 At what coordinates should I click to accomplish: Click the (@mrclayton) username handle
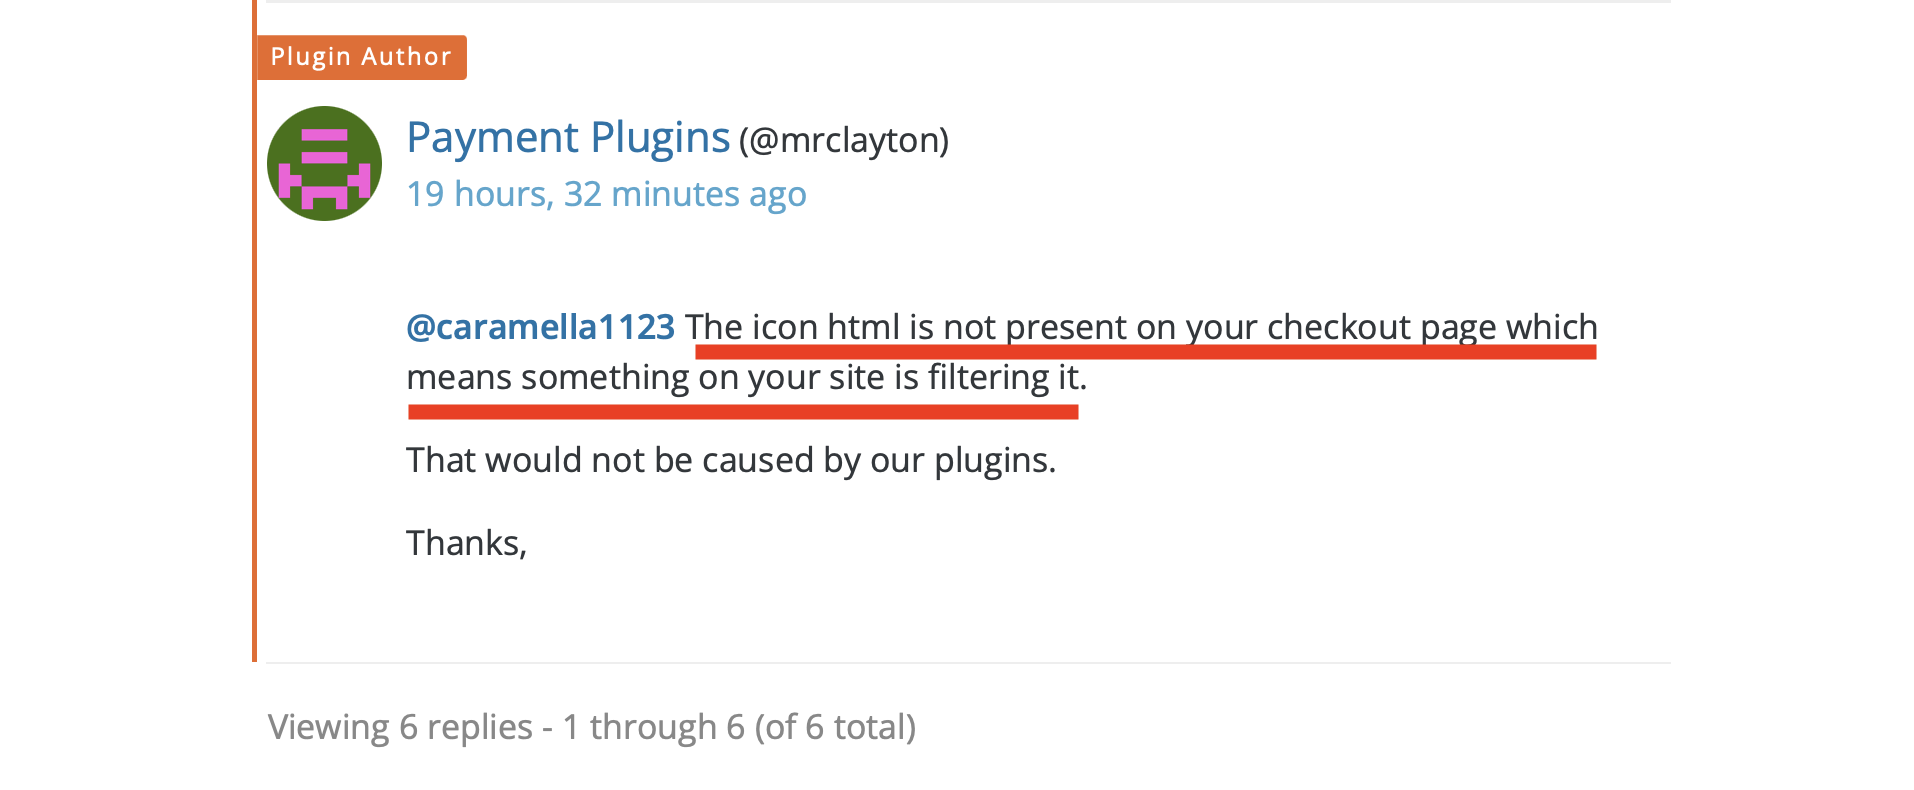(844, 140)
